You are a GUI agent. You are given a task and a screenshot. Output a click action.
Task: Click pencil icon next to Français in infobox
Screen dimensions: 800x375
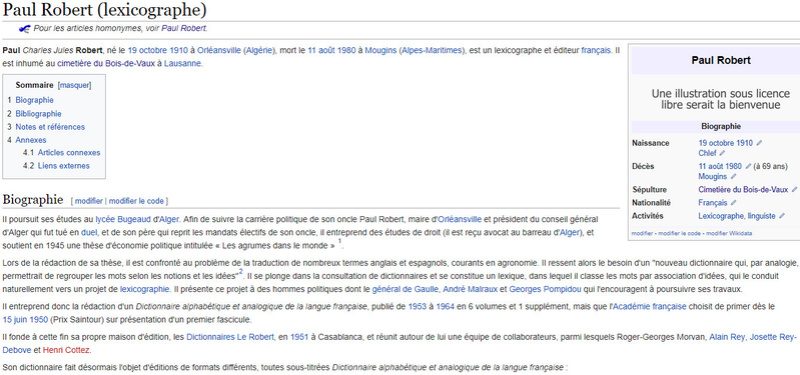[734, 203]
